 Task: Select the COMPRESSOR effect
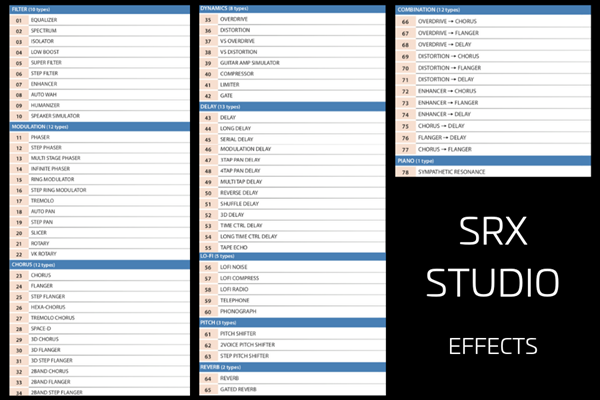pyautogui.click(x=292, y=74)
